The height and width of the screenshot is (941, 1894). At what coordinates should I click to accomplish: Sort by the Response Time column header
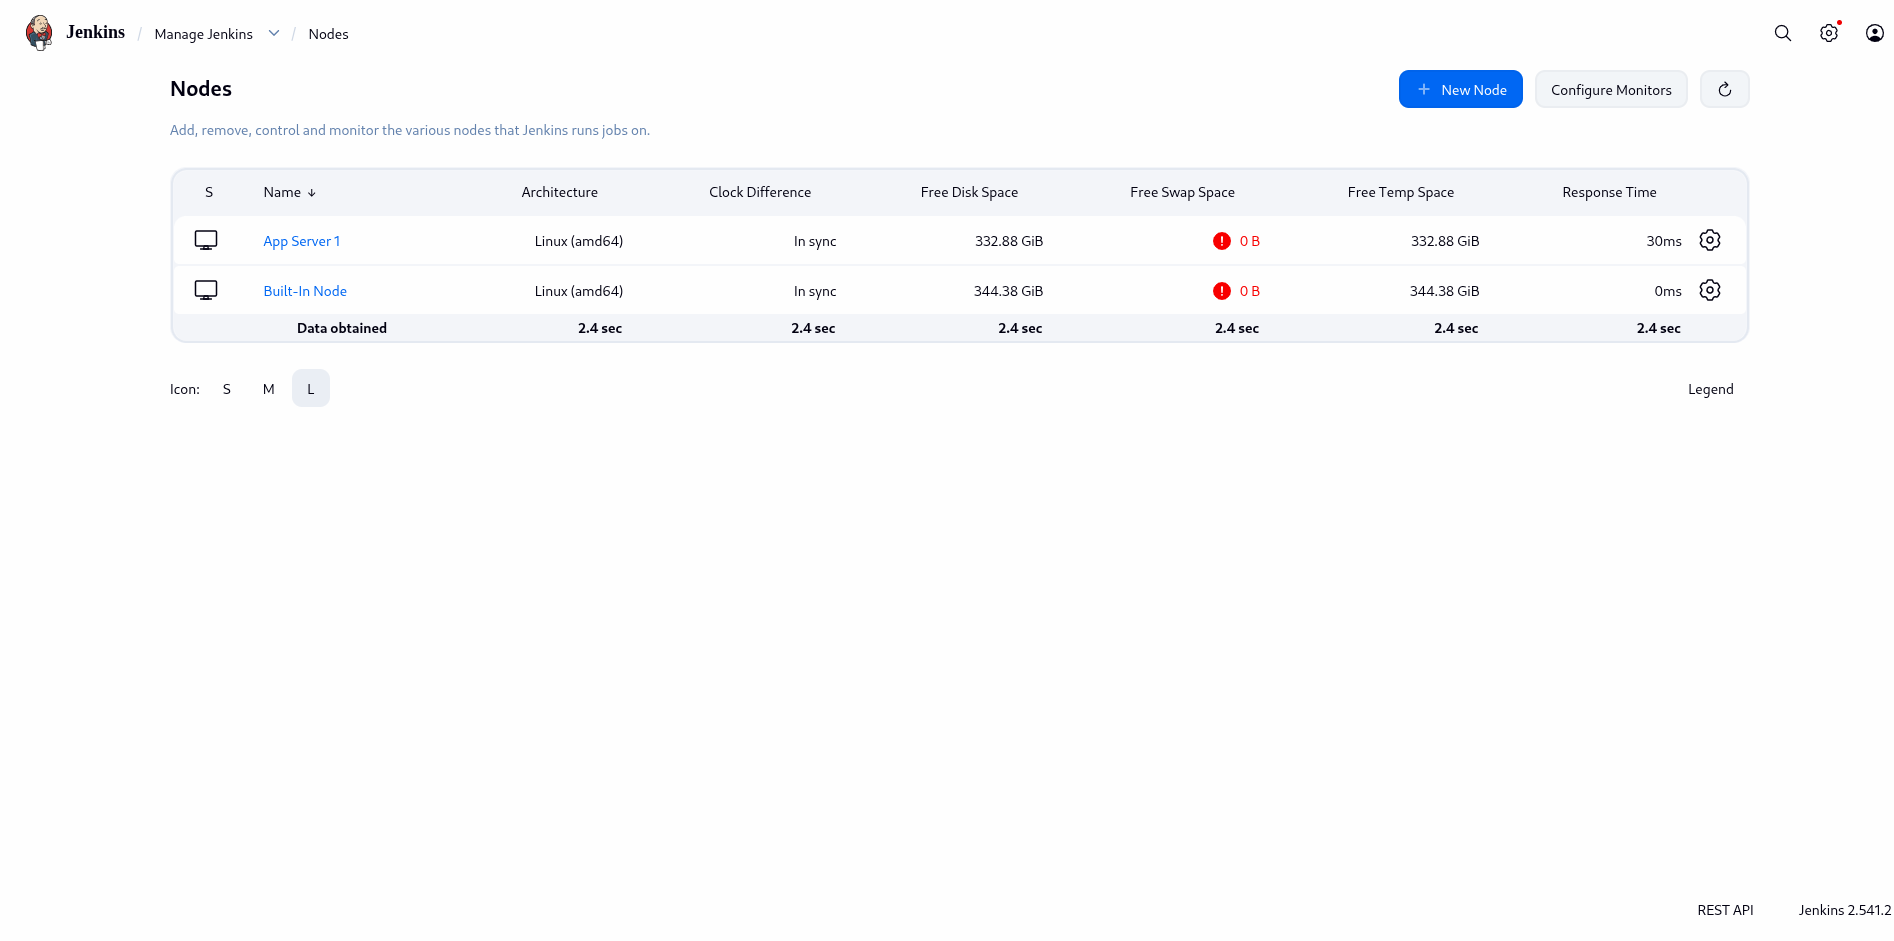[1608, 192]
